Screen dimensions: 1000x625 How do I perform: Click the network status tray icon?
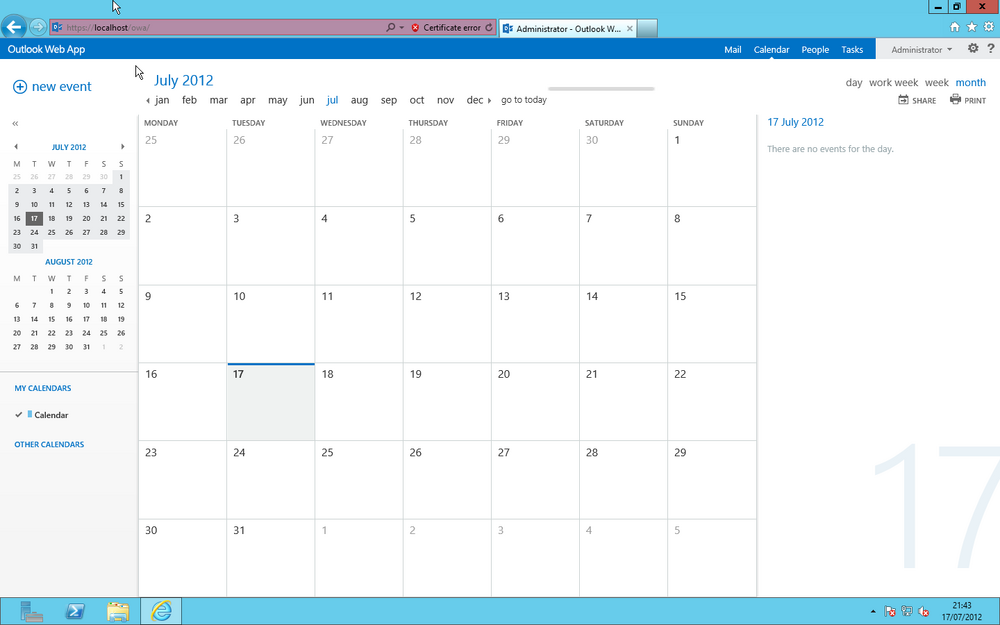(x=906, y=612)
